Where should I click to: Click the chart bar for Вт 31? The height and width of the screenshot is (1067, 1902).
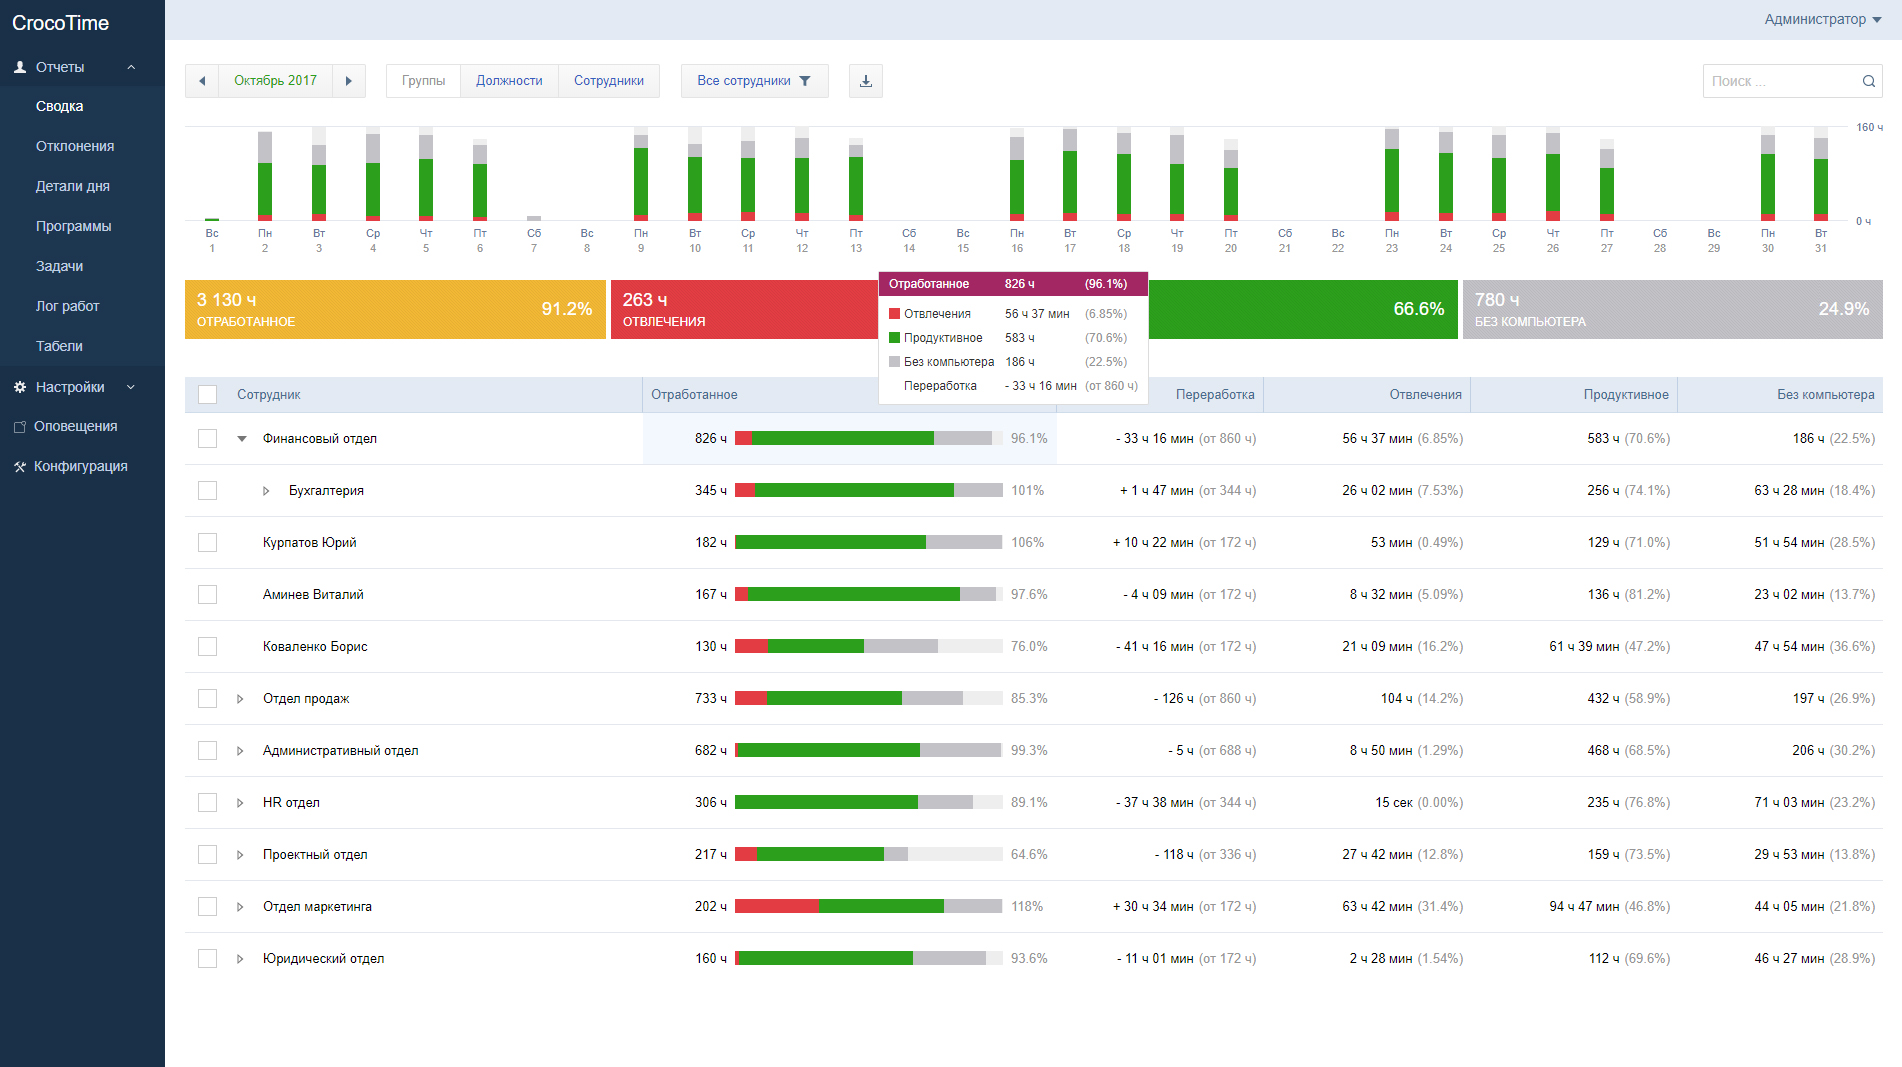[x=1821, y=174]
